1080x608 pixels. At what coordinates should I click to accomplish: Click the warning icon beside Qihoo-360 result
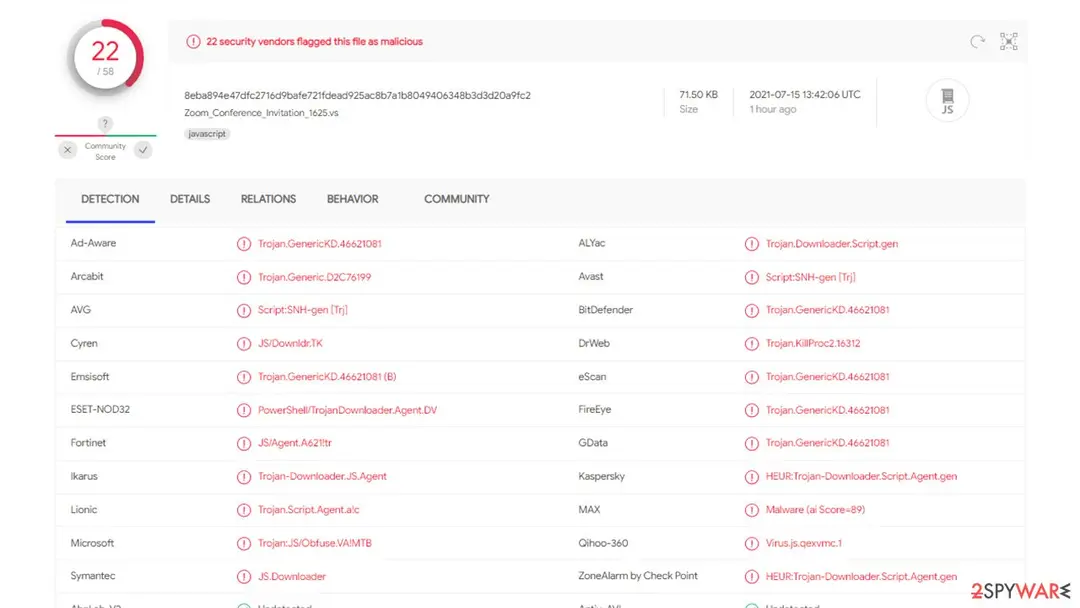click(x=751, y=543)
